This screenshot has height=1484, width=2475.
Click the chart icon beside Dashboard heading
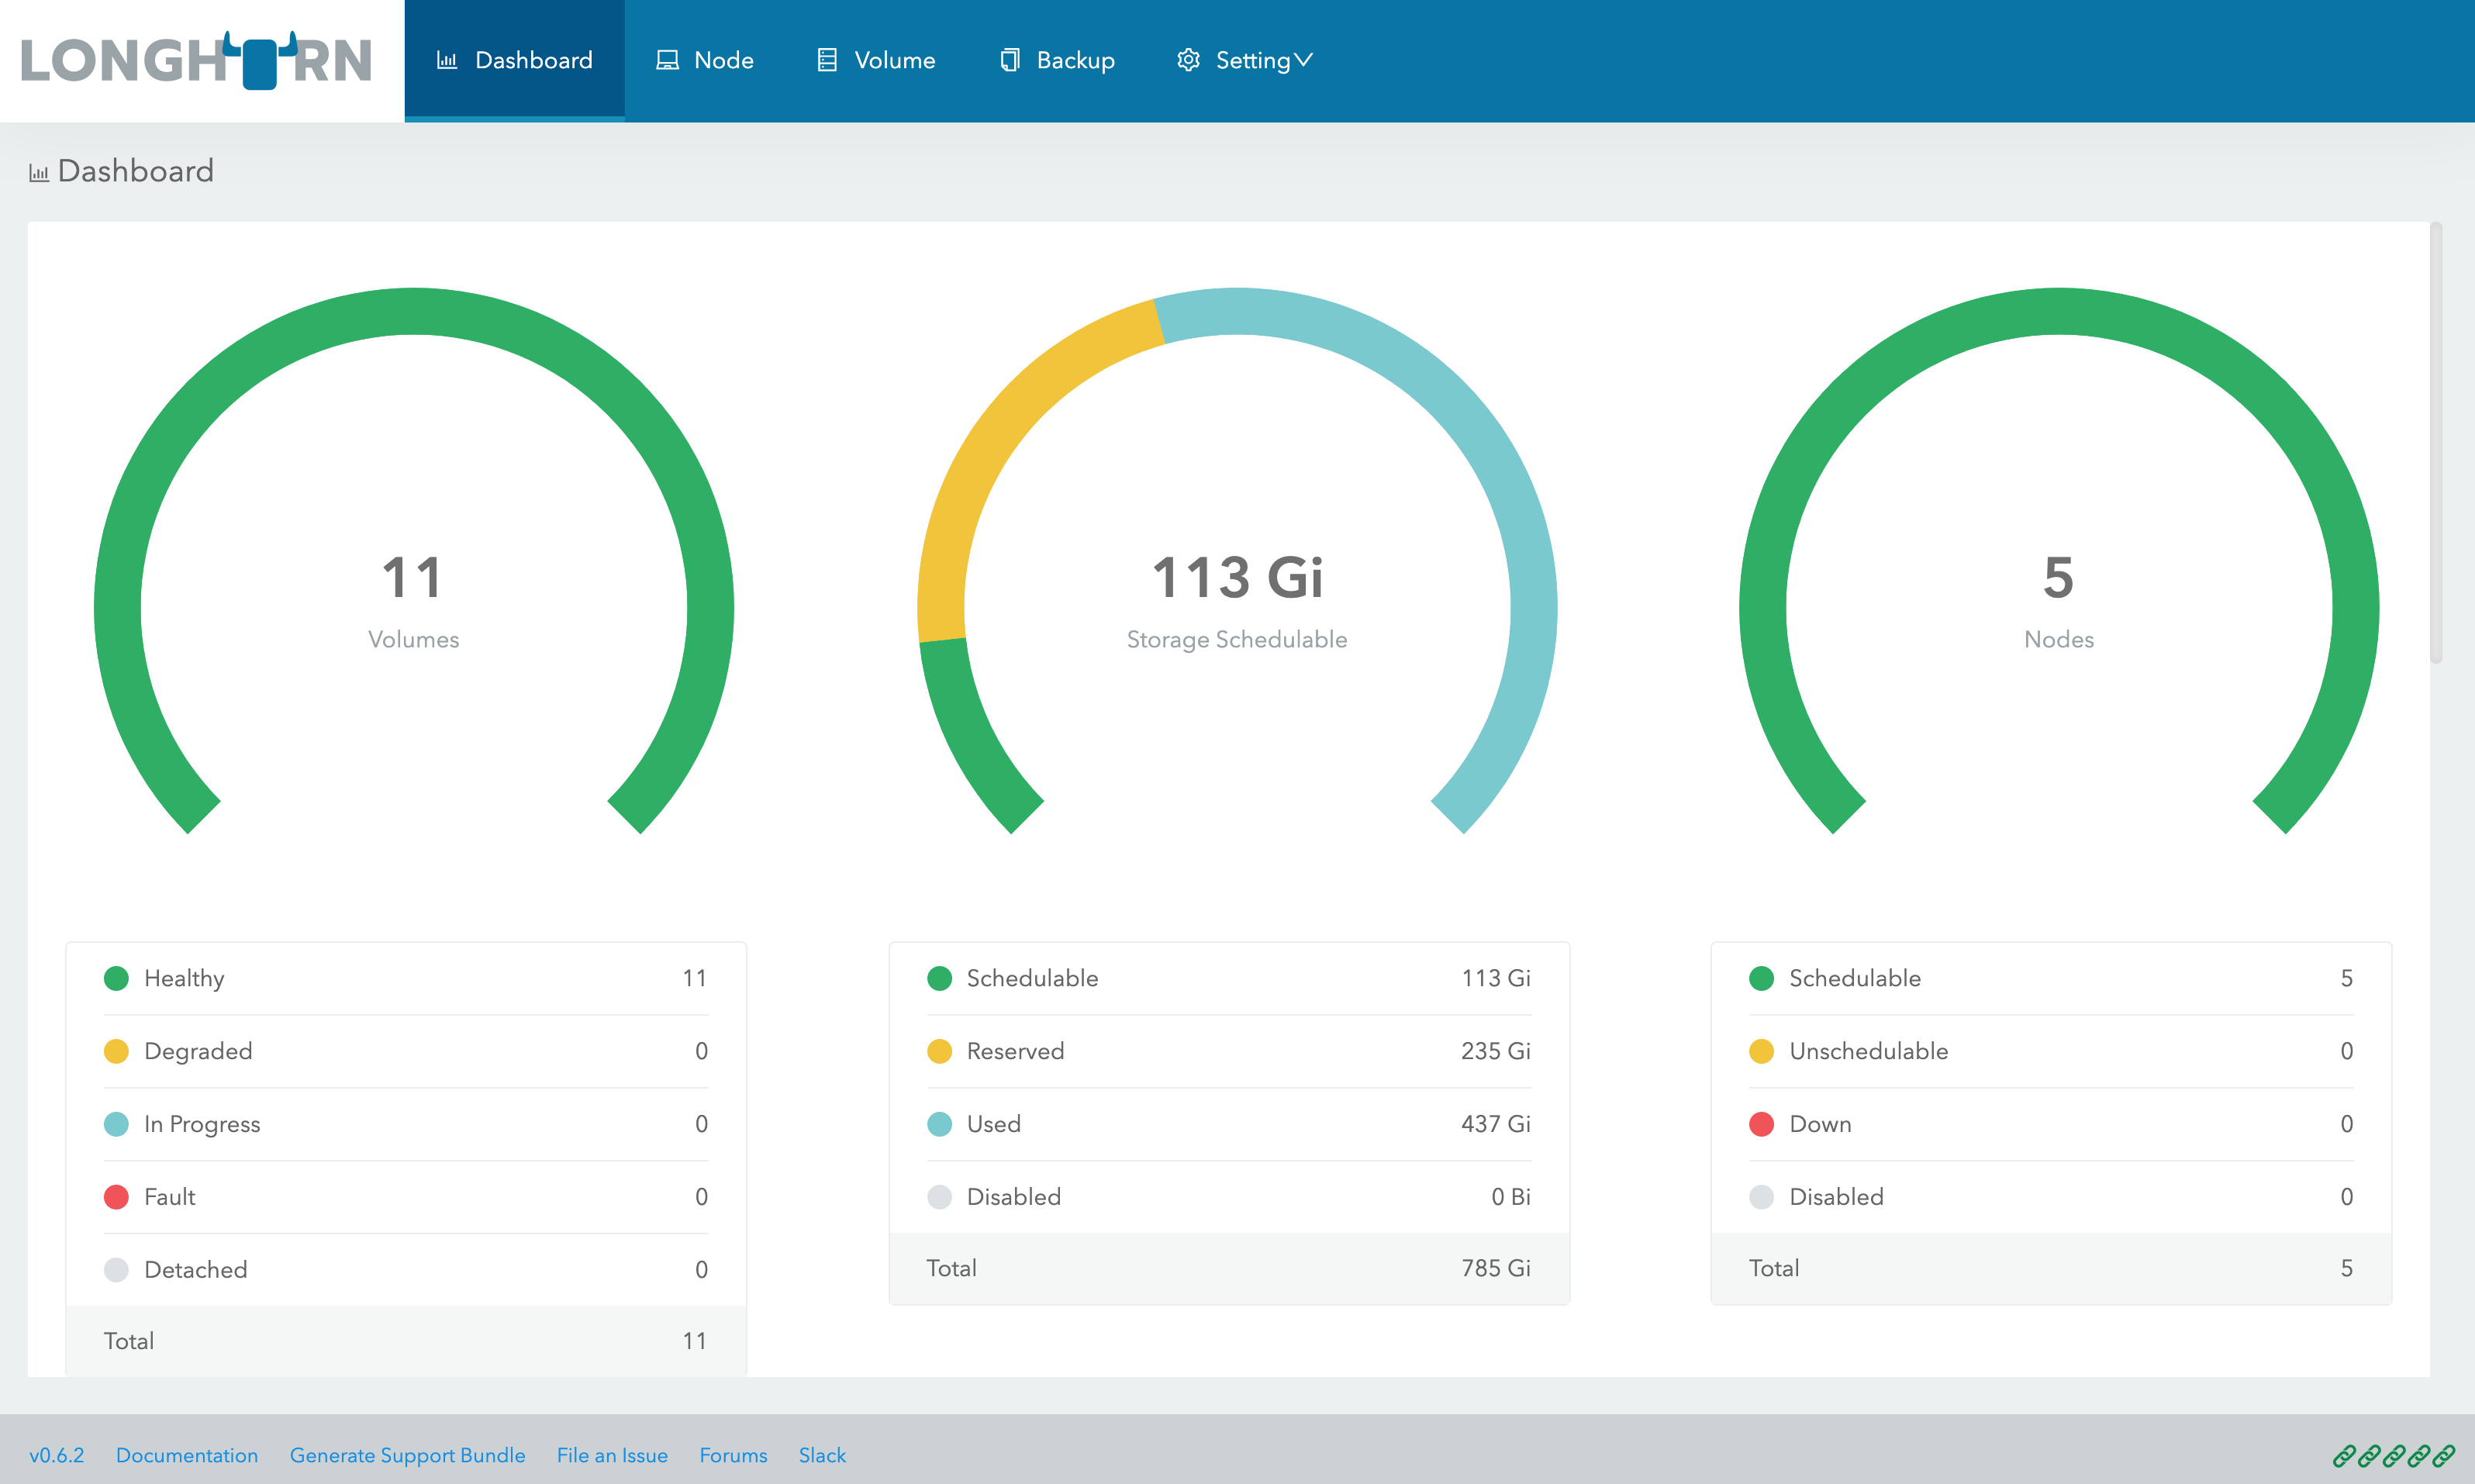click(39, 173)
